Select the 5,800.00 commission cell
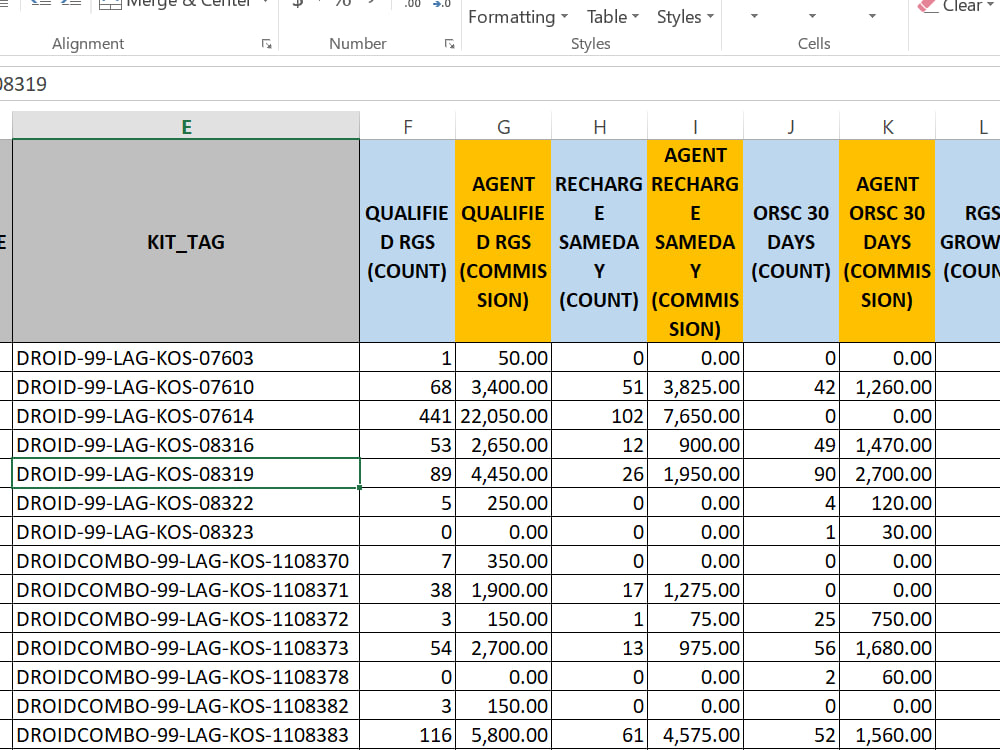The height and width of the screenshot is (750, 1000). (503, 735)
